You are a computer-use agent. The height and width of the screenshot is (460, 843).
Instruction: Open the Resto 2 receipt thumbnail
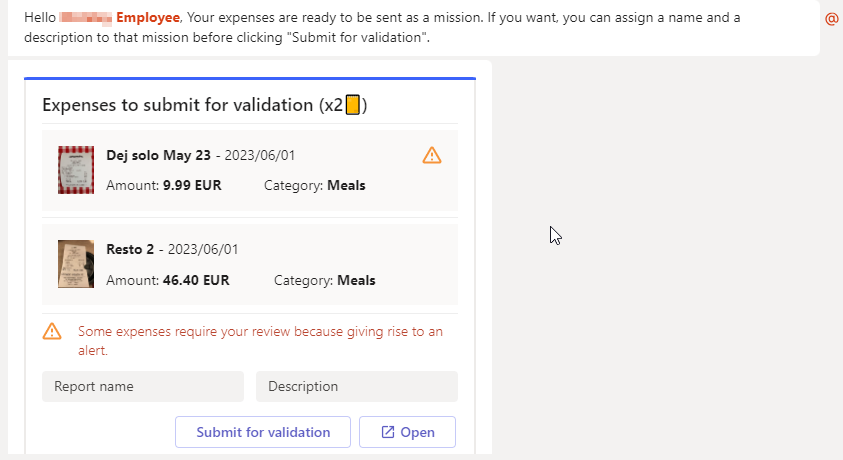pyautogui.click(x=76, y=264)
